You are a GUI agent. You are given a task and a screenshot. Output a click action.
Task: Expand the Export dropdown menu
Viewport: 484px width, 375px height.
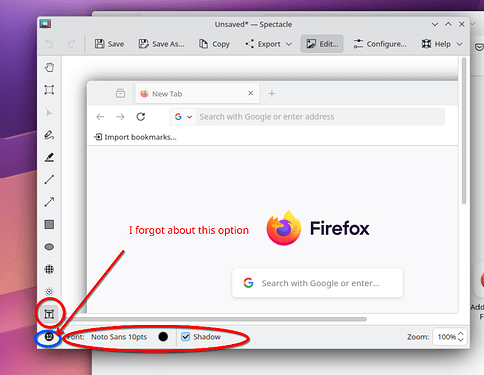(x=269, y=44)
